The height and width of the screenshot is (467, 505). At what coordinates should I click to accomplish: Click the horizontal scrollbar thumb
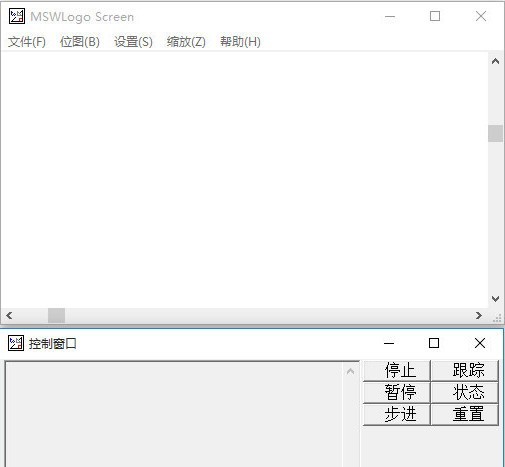pos(56,315)
